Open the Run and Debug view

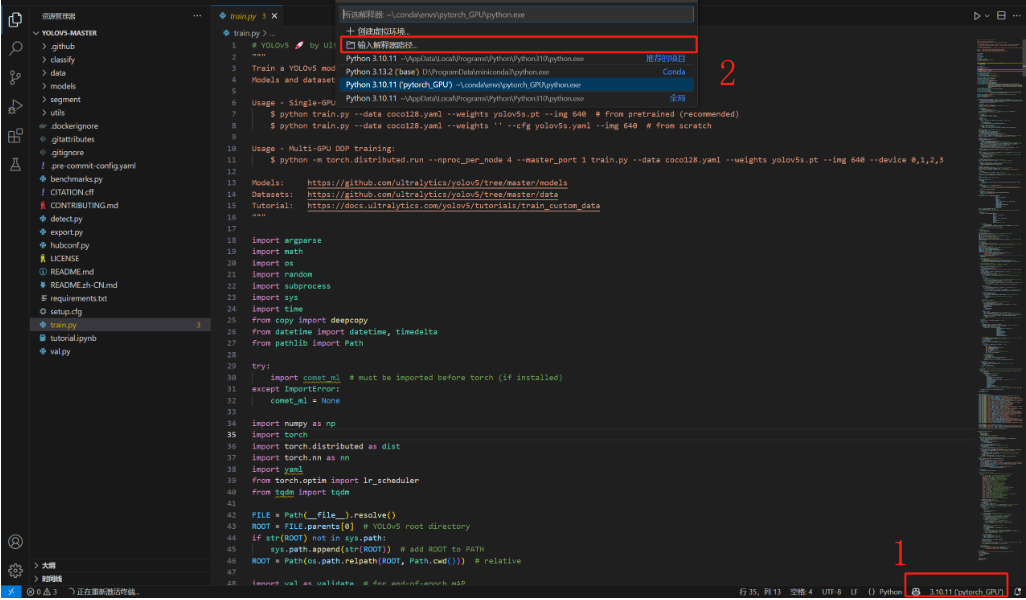pos(15,107)
